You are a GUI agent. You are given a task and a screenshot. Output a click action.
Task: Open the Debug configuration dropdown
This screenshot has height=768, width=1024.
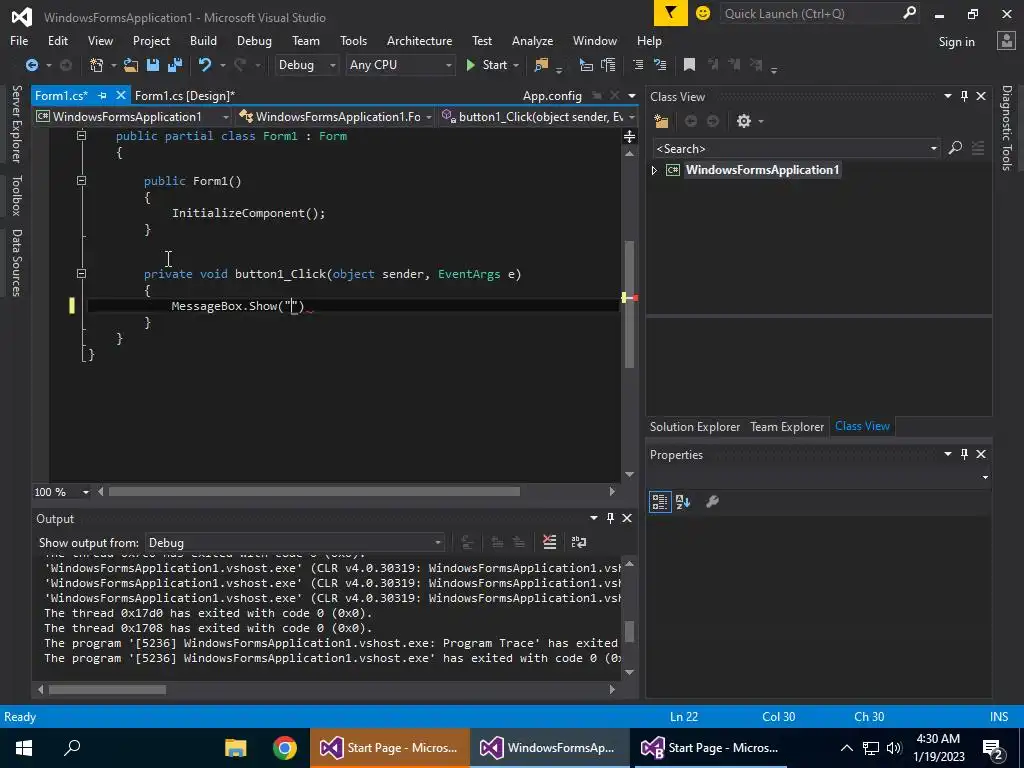(306, 65)
